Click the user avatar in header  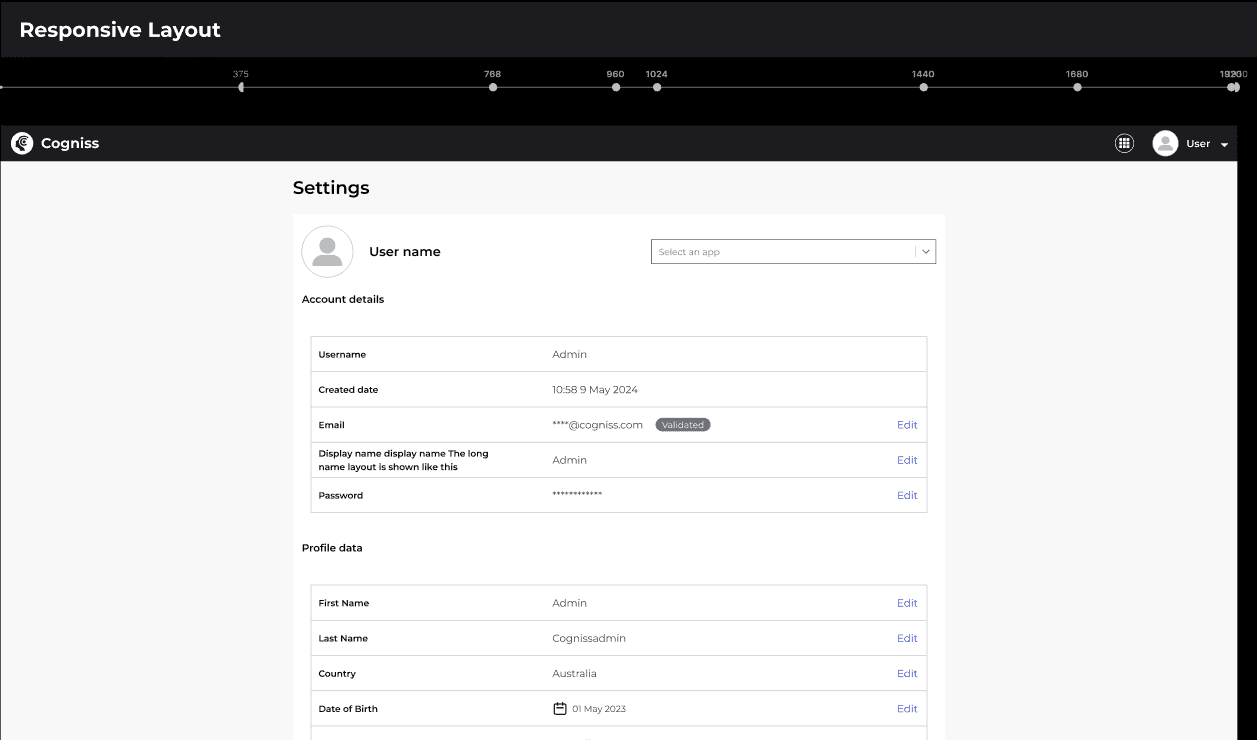tap(1165, 144)
